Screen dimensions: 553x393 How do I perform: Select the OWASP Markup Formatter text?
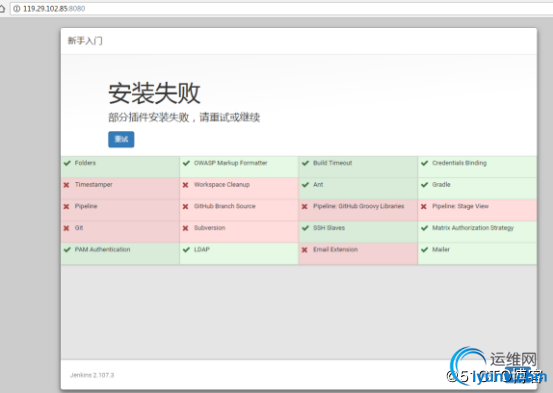(x=231, y=163)
